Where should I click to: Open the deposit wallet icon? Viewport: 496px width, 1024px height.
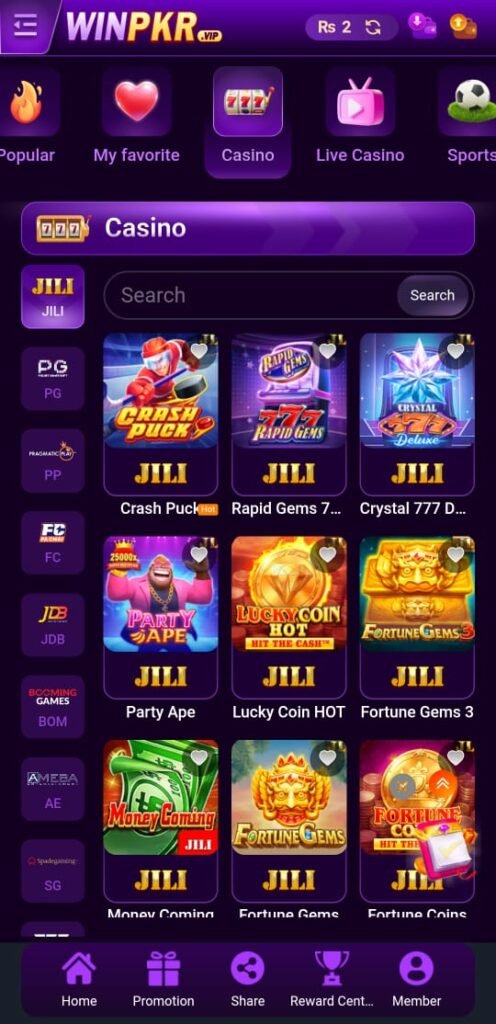point(422,26)
